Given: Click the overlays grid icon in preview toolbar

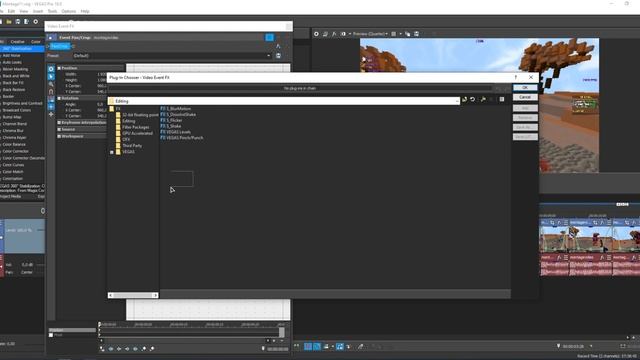Looking at the screenshot, I should (x=394, y=34).
